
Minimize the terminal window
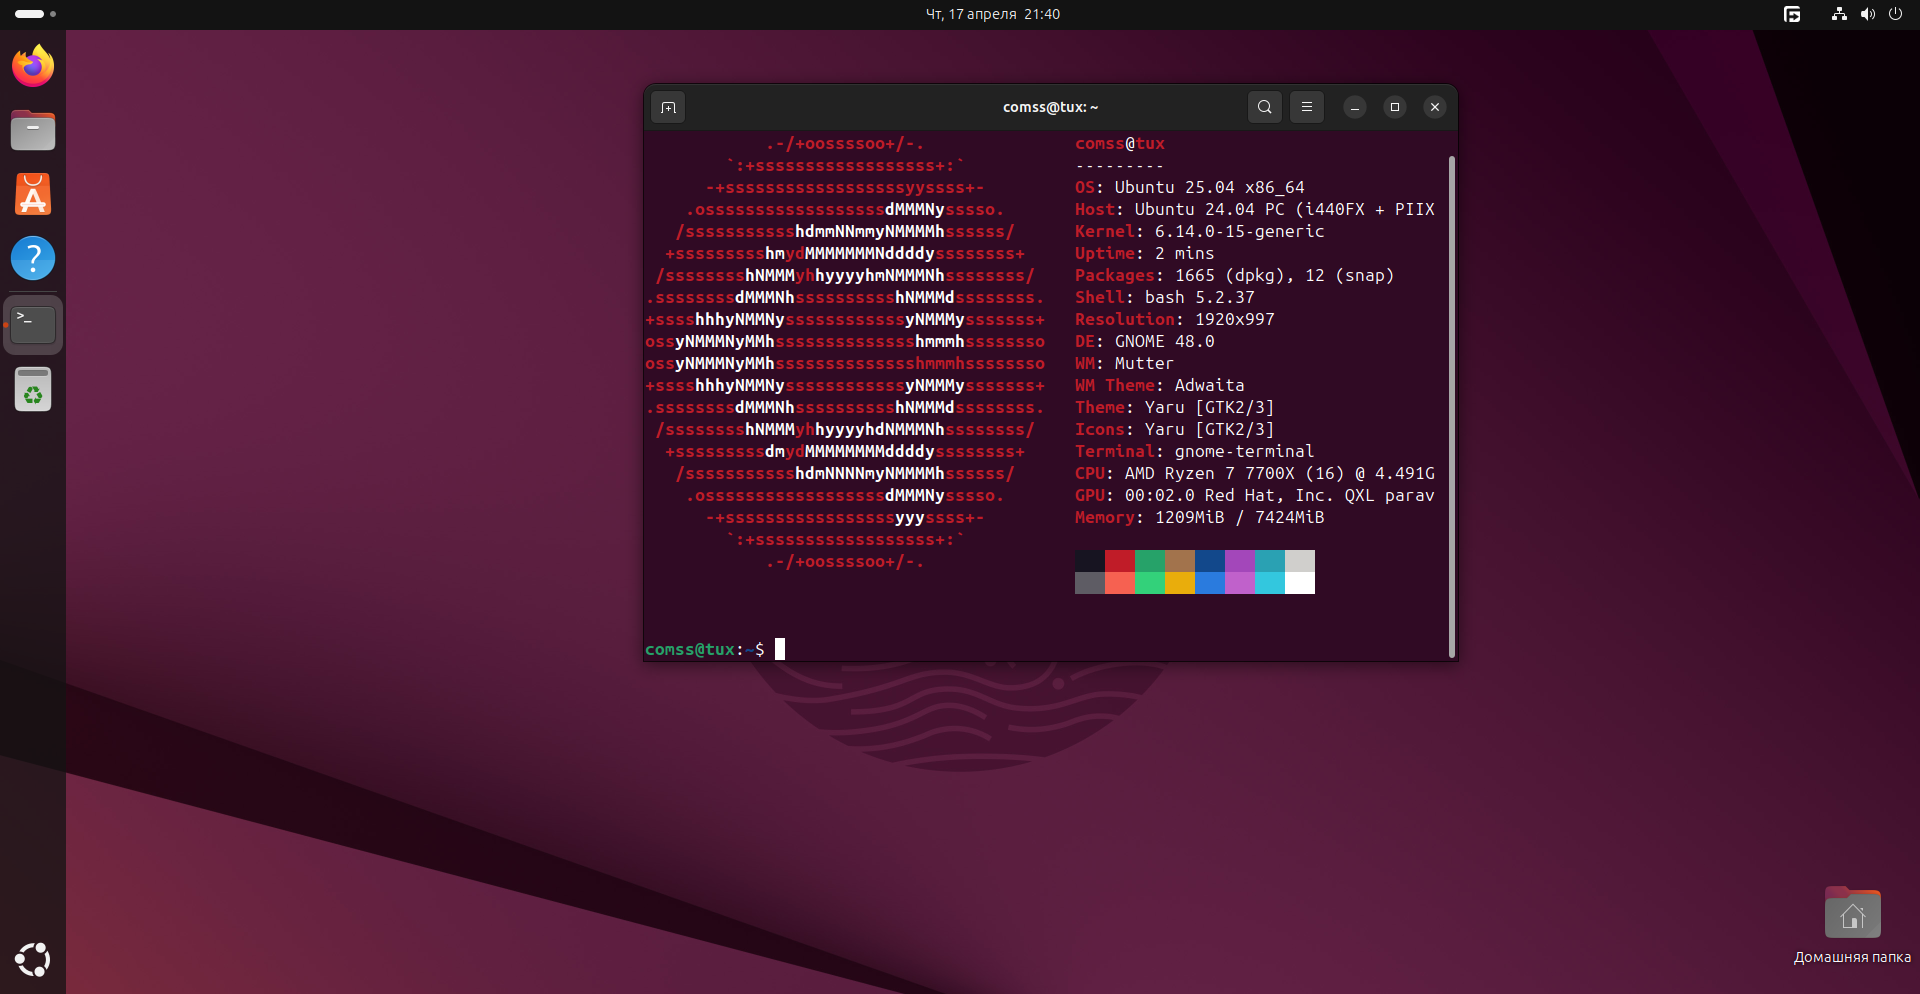(x=1355, y=107)
